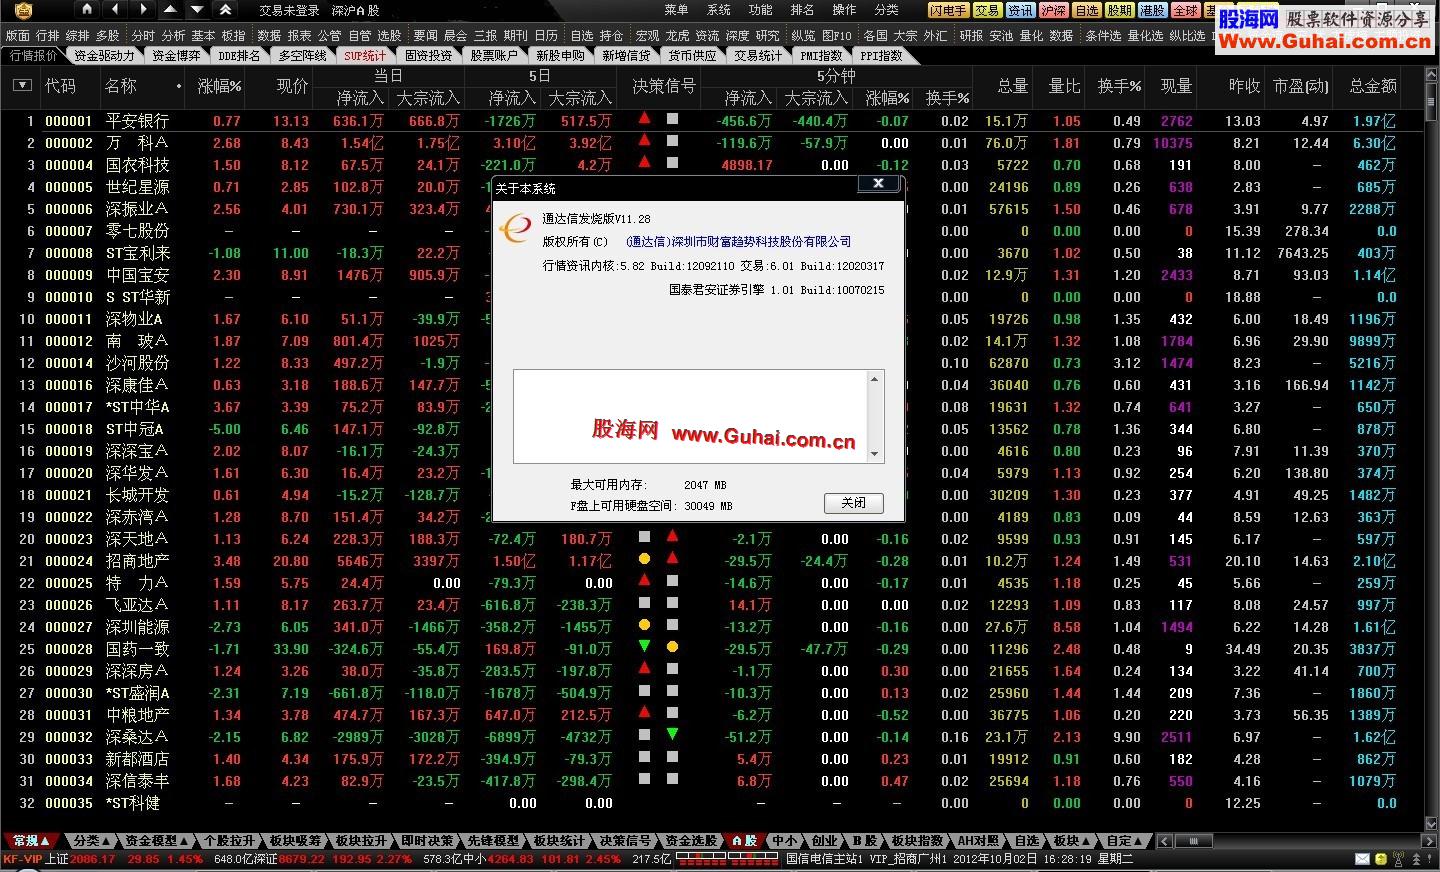Viewport: 1440px width, 872px height.
Task: Open the 系统 menu
Action: pos(719,10)
